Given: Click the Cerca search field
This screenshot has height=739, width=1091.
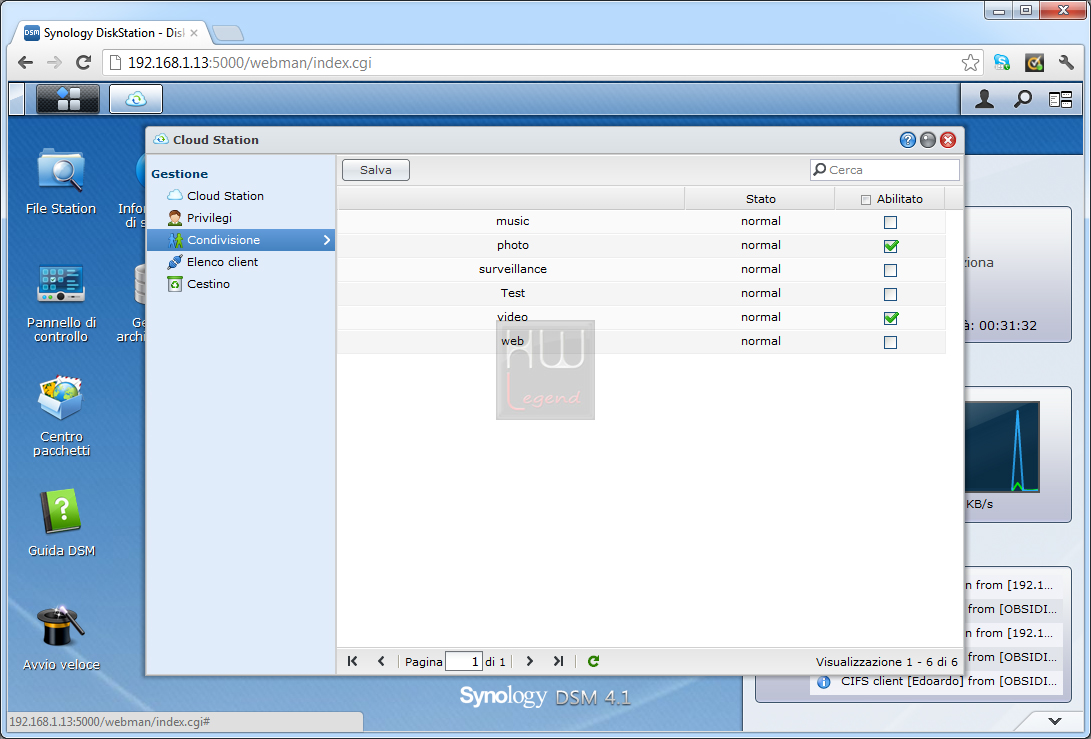Looking at the screenshot, I should 884,170.
